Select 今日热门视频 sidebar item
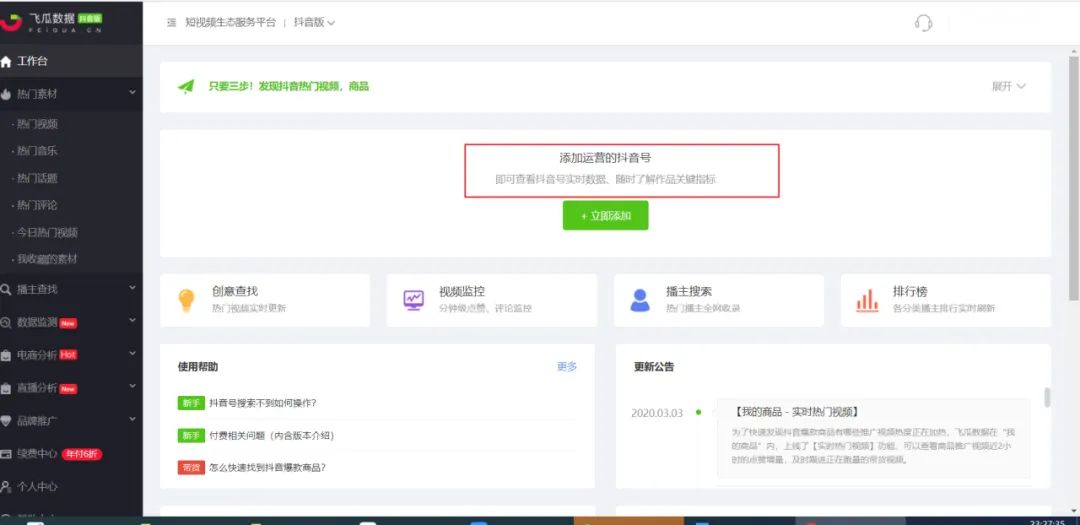 coord(46,232)
